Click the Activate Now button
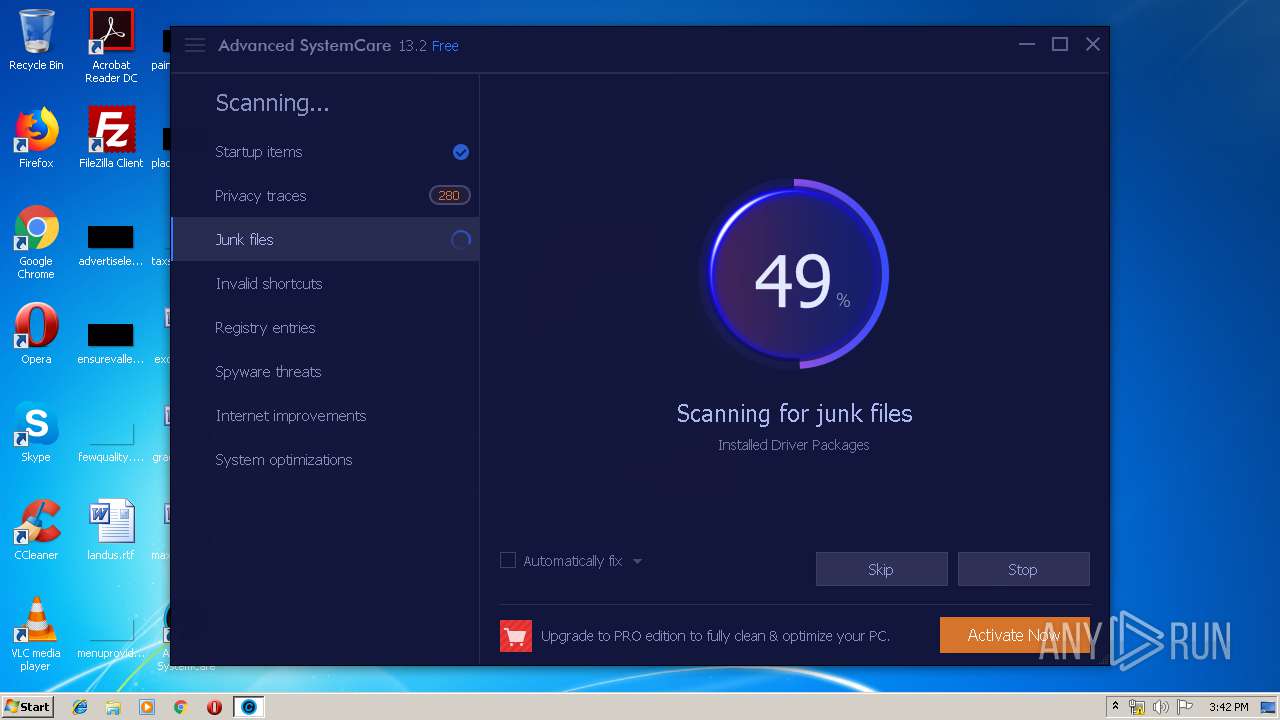The height and width of the screenshot is (720, 1280). pyautogui.click(x=1014, y=635)
